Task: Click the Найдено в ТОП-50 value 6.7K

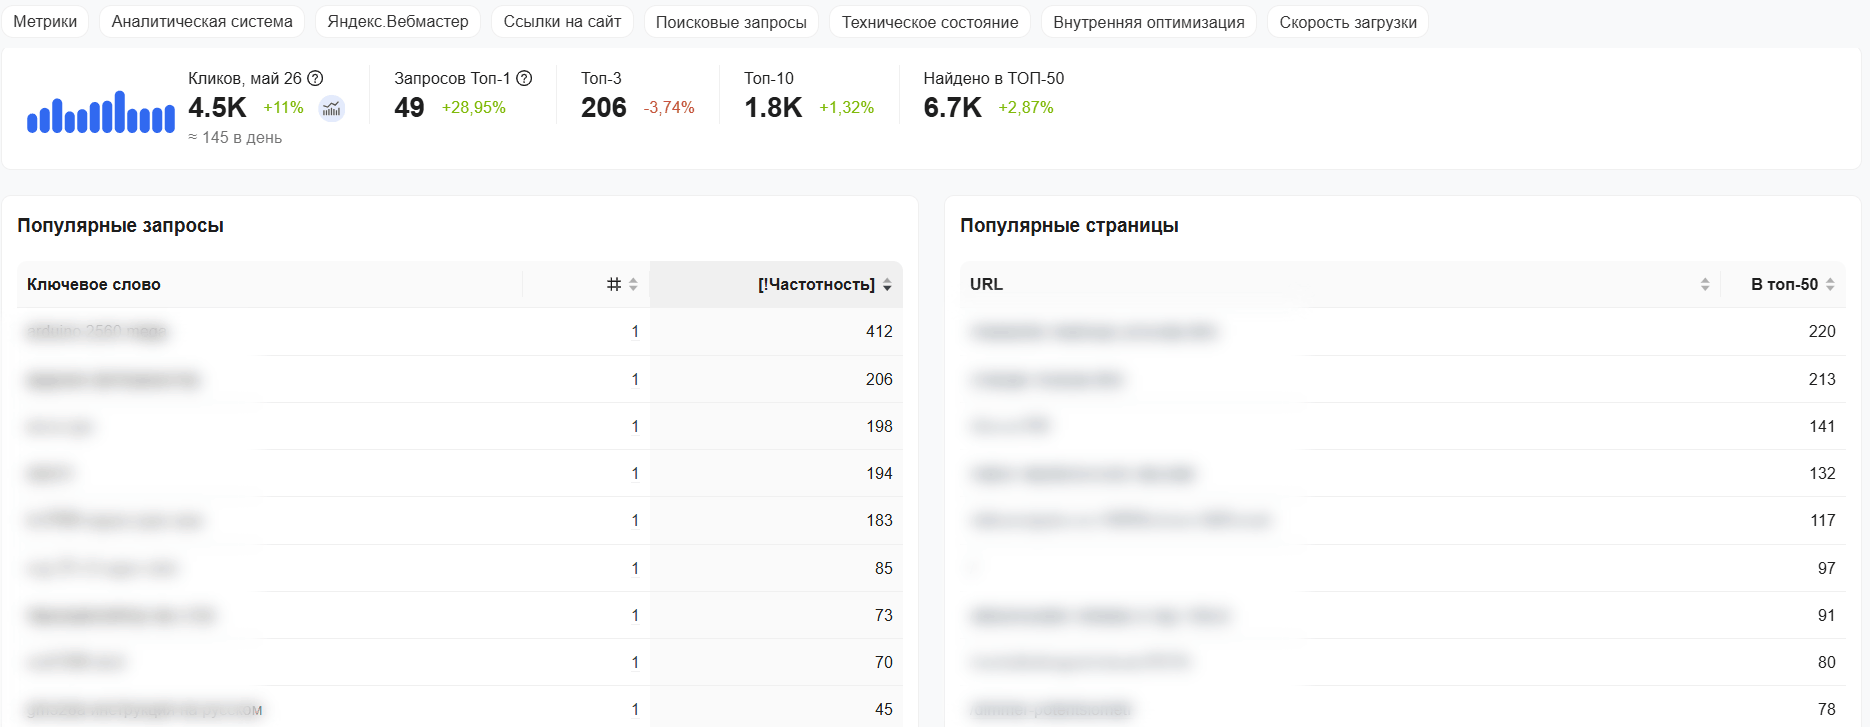Action: (952, 108)
